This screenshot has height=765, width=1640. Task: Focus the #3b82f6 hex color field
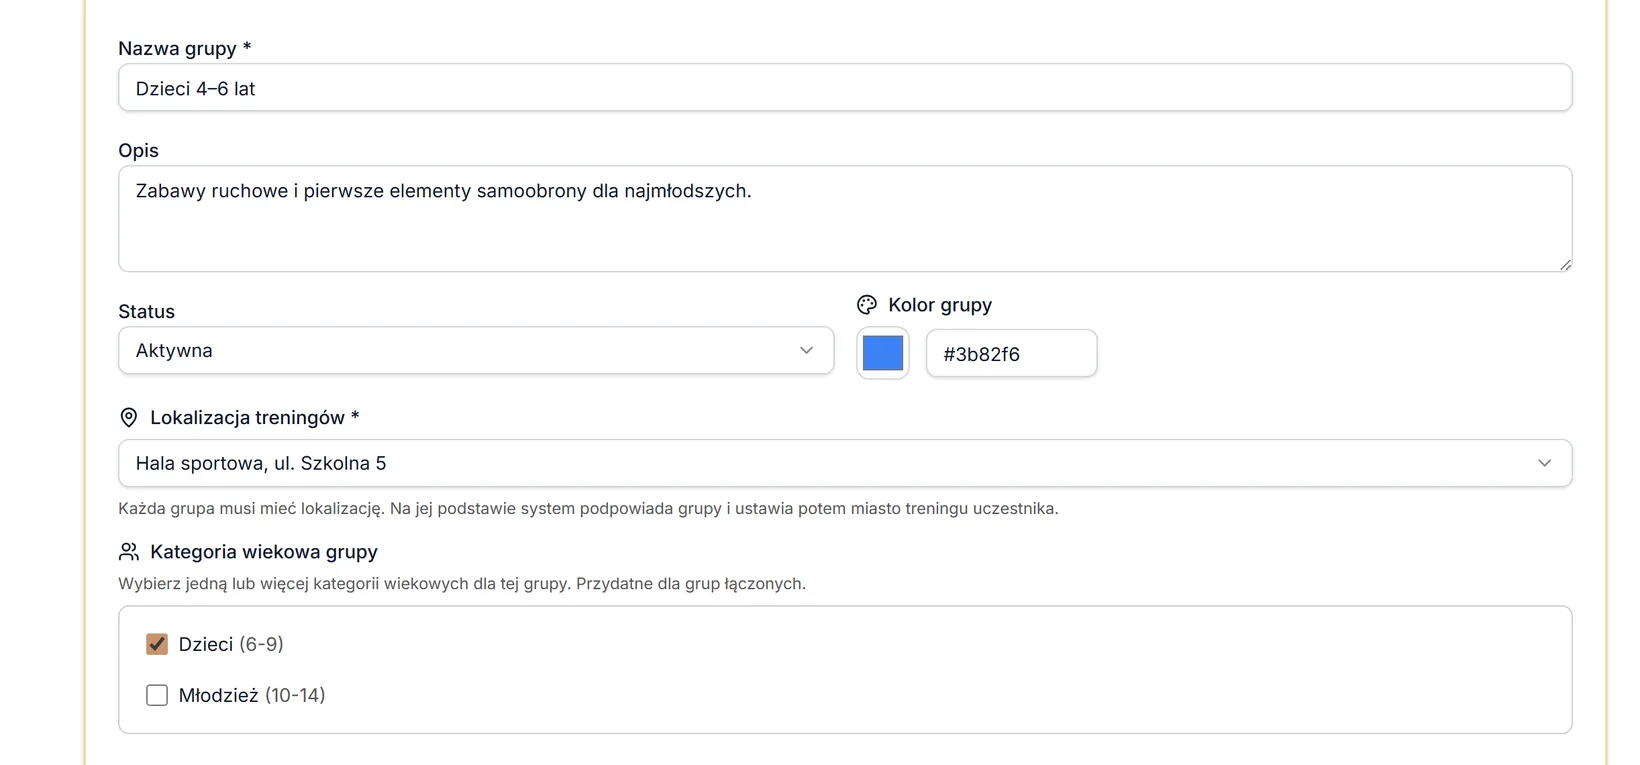coord(1012,354)
